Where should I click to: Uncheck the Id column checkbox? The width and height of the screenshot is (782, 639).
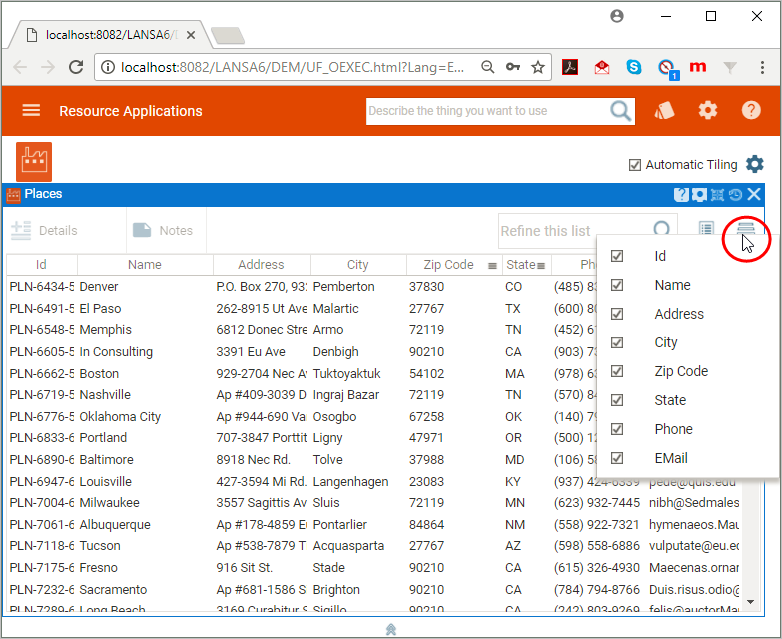pos(617,256)
